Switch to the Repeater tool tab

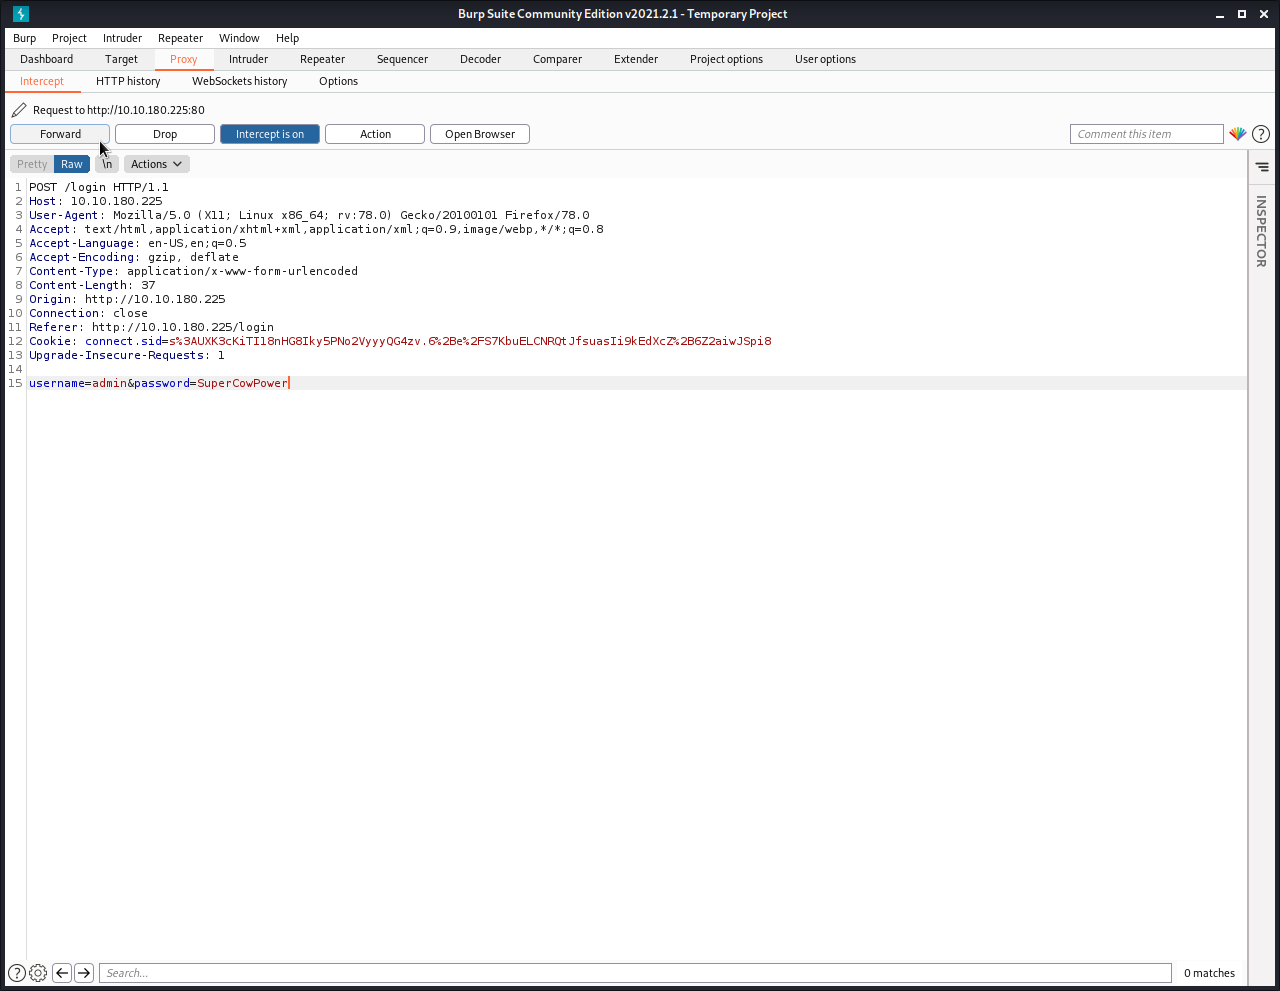(x=323, y=59)
